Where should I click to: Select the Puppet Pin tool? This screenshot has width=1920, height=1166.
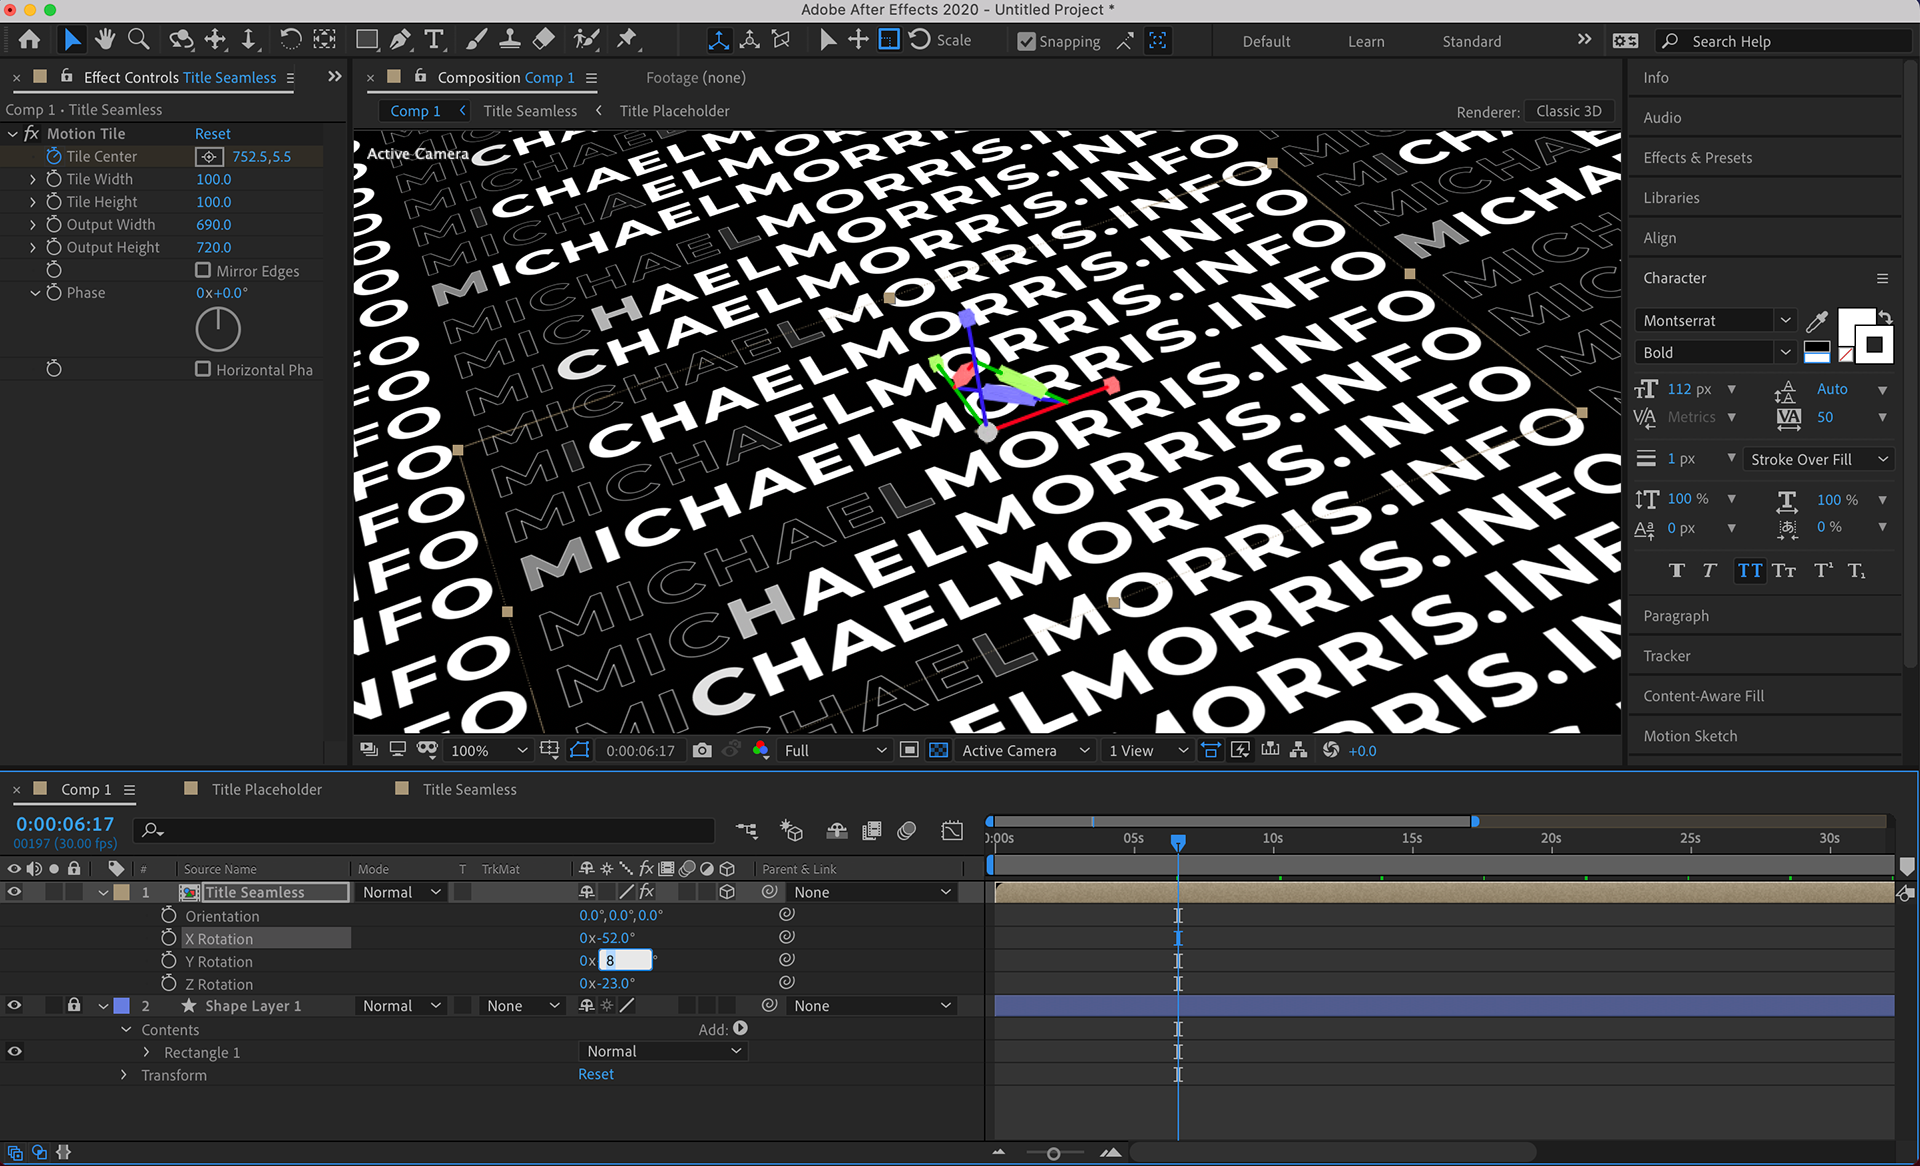point(627,40)
